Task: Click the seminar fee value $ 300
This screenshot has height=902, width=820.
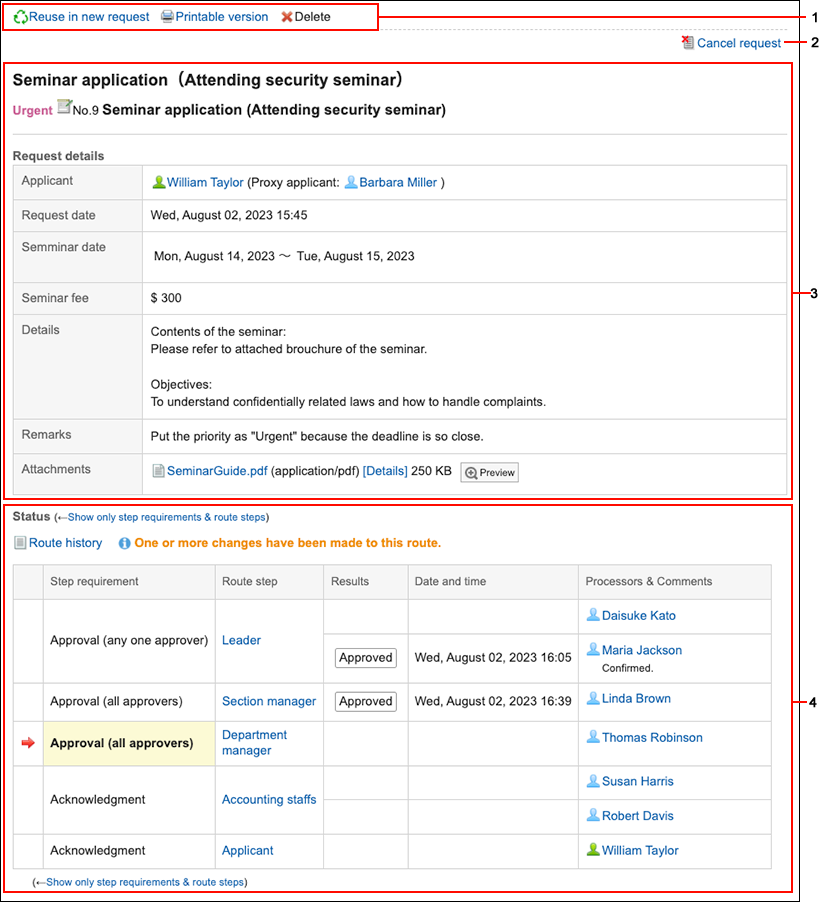Action: [x=166, y=298]
